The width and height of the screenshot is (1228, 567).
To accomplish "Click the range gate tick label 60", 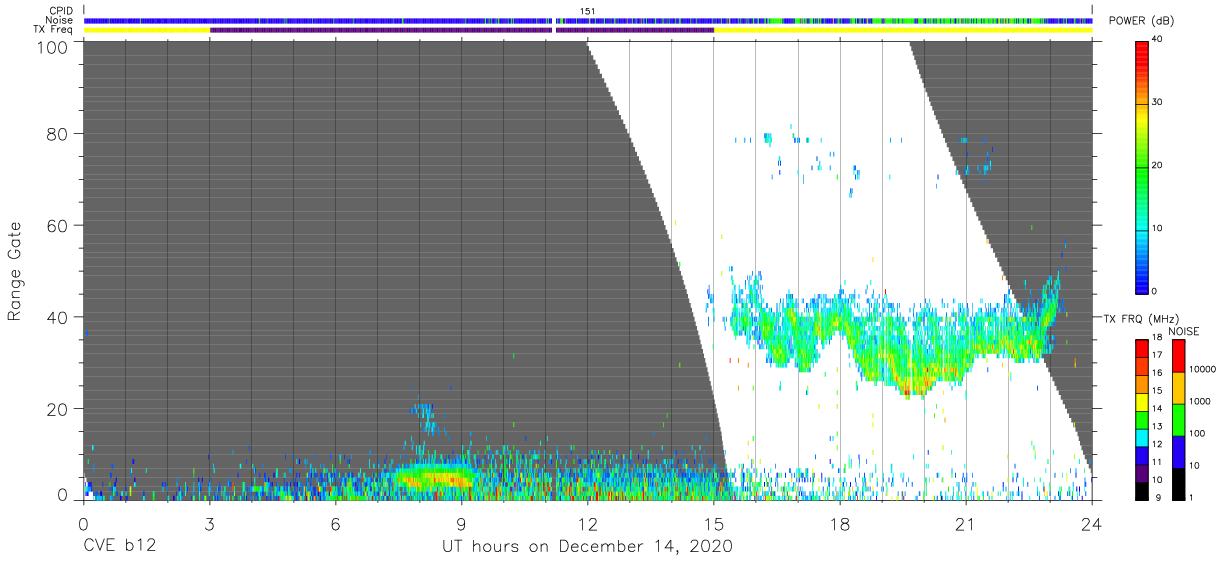I will coord(57,226).
